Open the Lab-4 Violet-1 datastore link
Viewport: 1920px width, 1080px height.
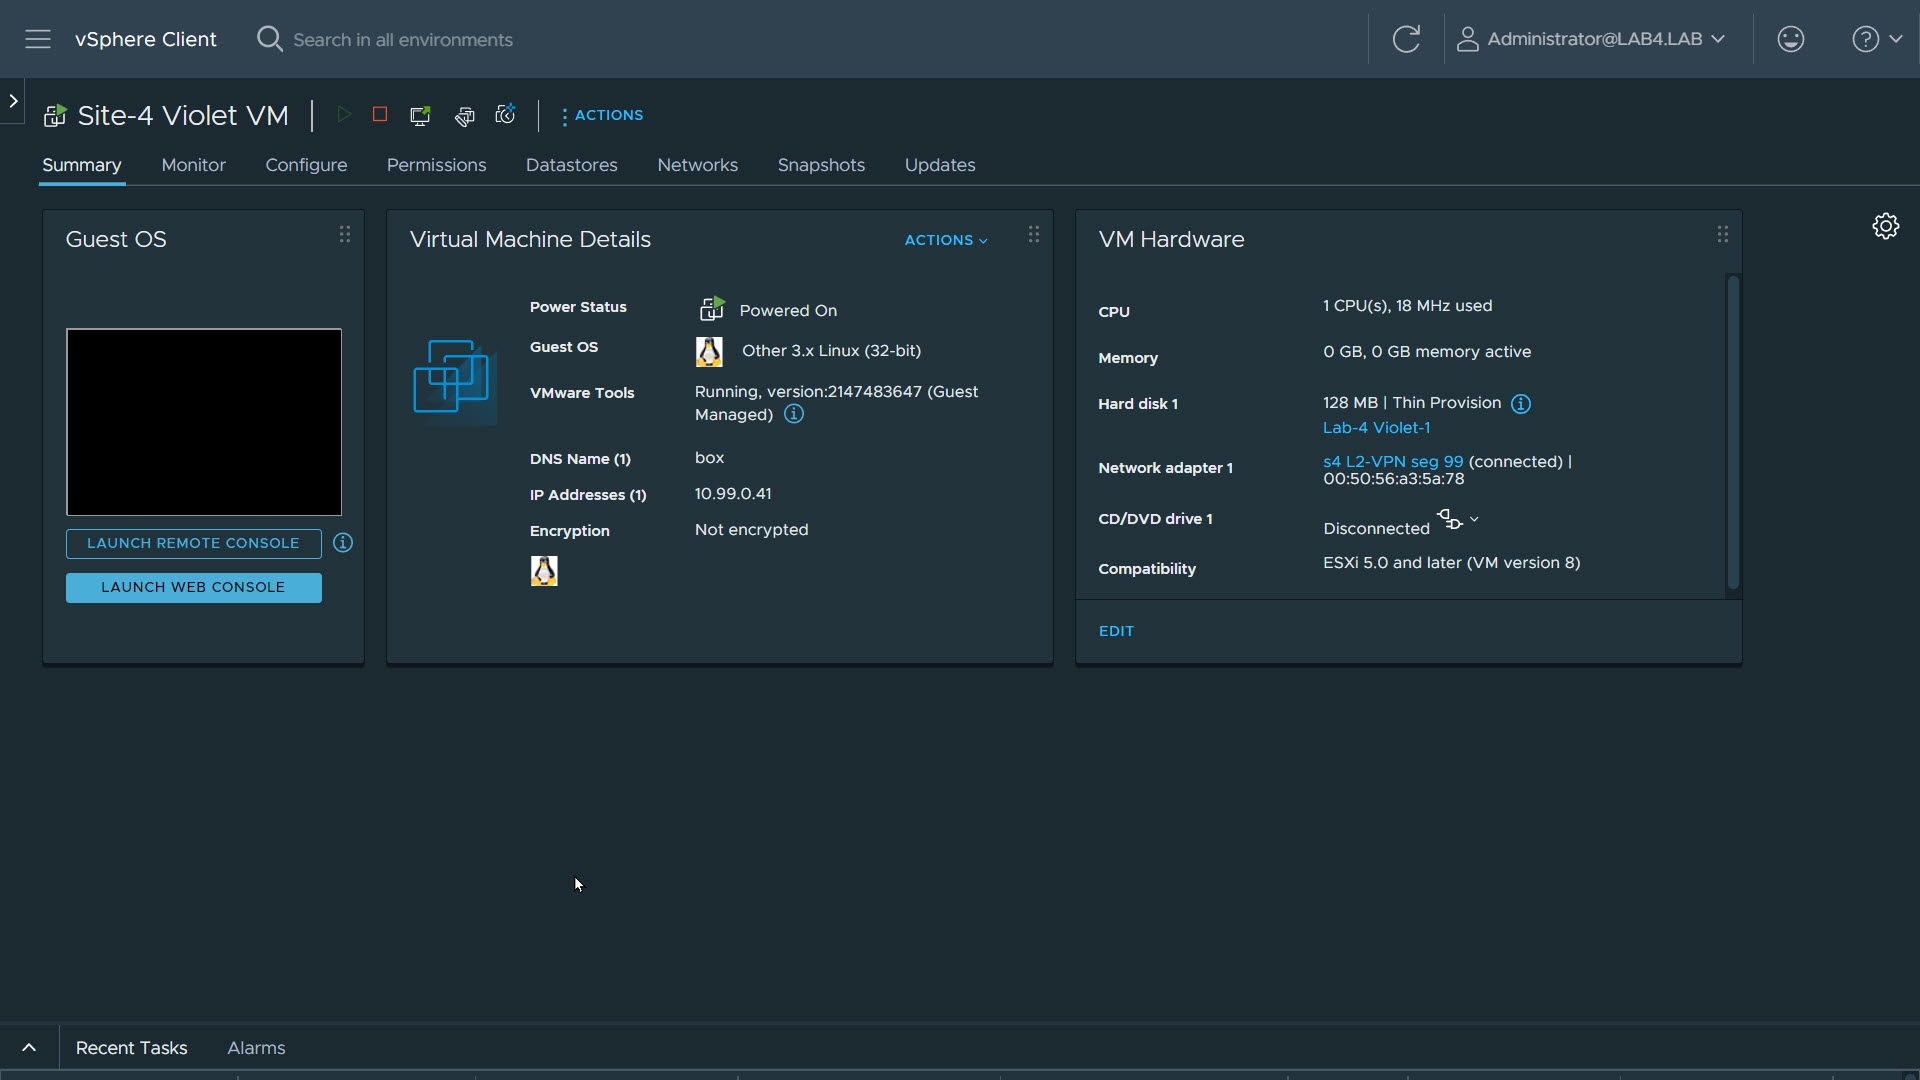pyautogui.click(x=1376, y=428)
